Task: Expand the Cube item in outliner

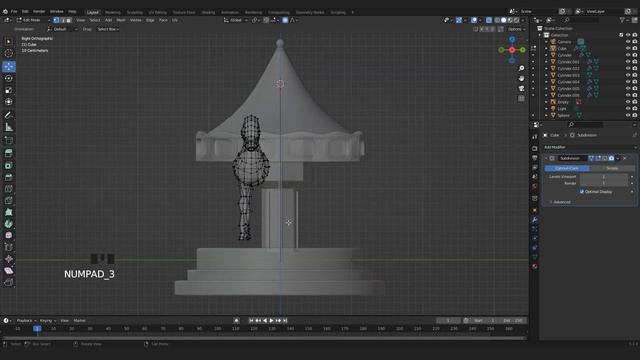Action: 546,48
